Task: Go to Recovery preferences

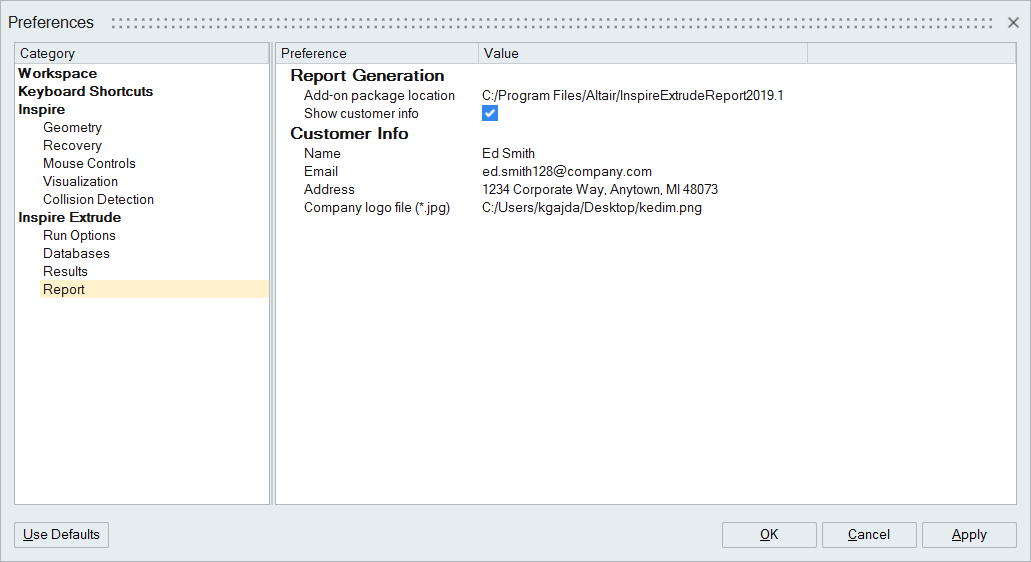Action: pyautogui.click(x=72, y=146)
